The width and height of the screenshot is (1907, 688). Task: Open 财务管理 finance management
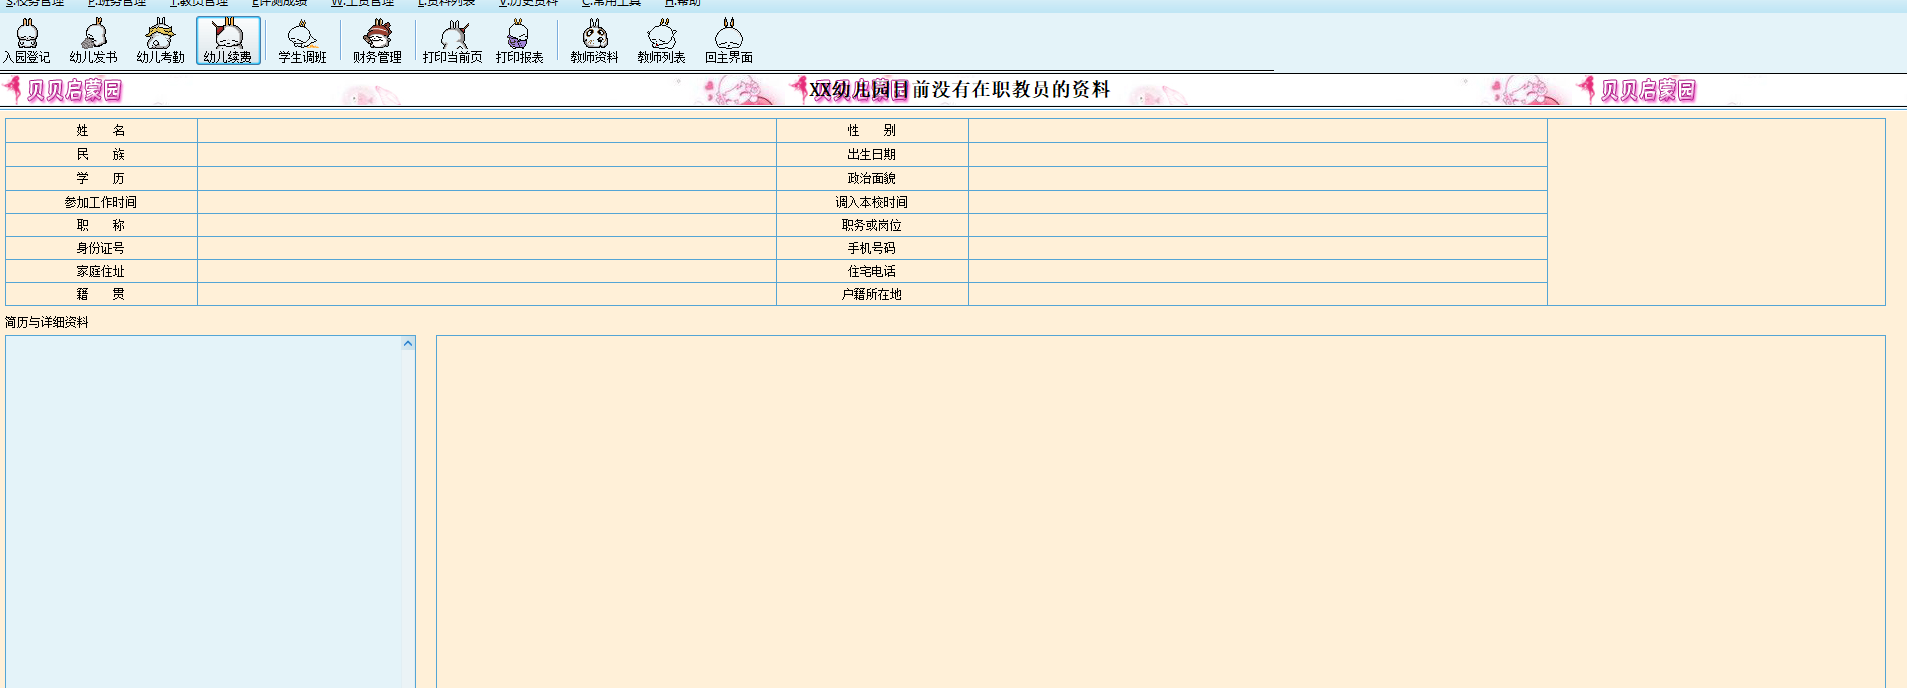[x=377, y=41]
